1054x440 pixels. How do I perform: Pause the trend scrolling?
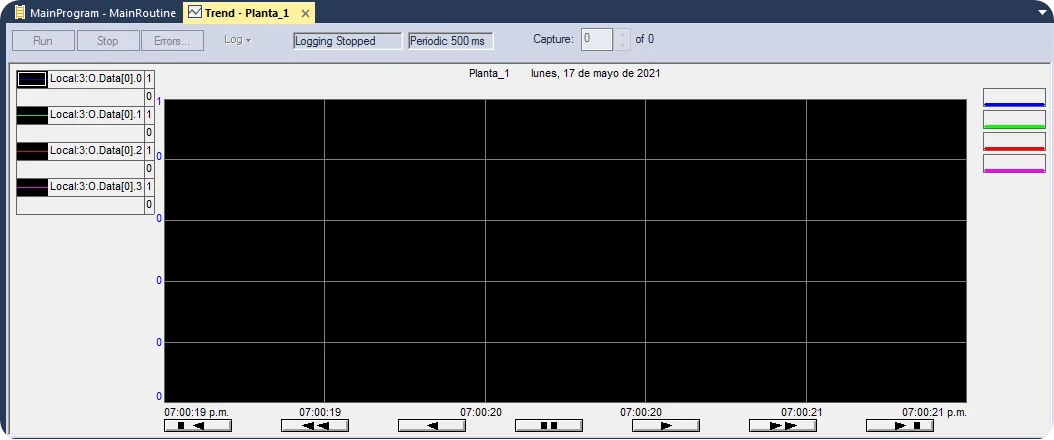point(549,425)
